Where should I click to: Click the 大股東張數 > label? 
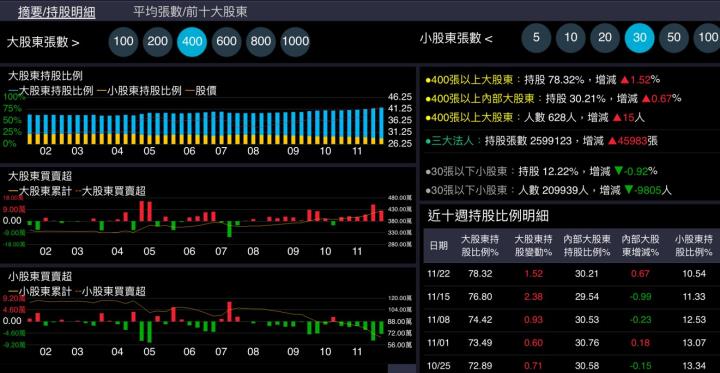(43, 43)
